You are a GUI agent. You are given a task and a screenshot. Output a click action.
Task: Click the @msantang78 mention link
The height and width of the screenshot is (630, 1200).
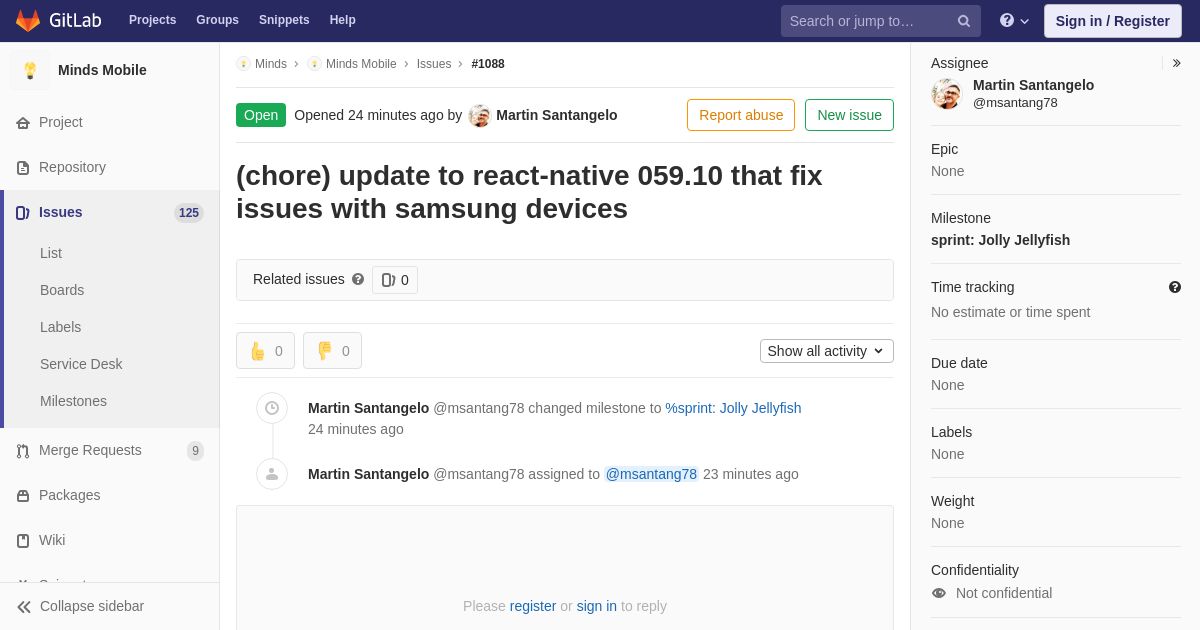651,474
